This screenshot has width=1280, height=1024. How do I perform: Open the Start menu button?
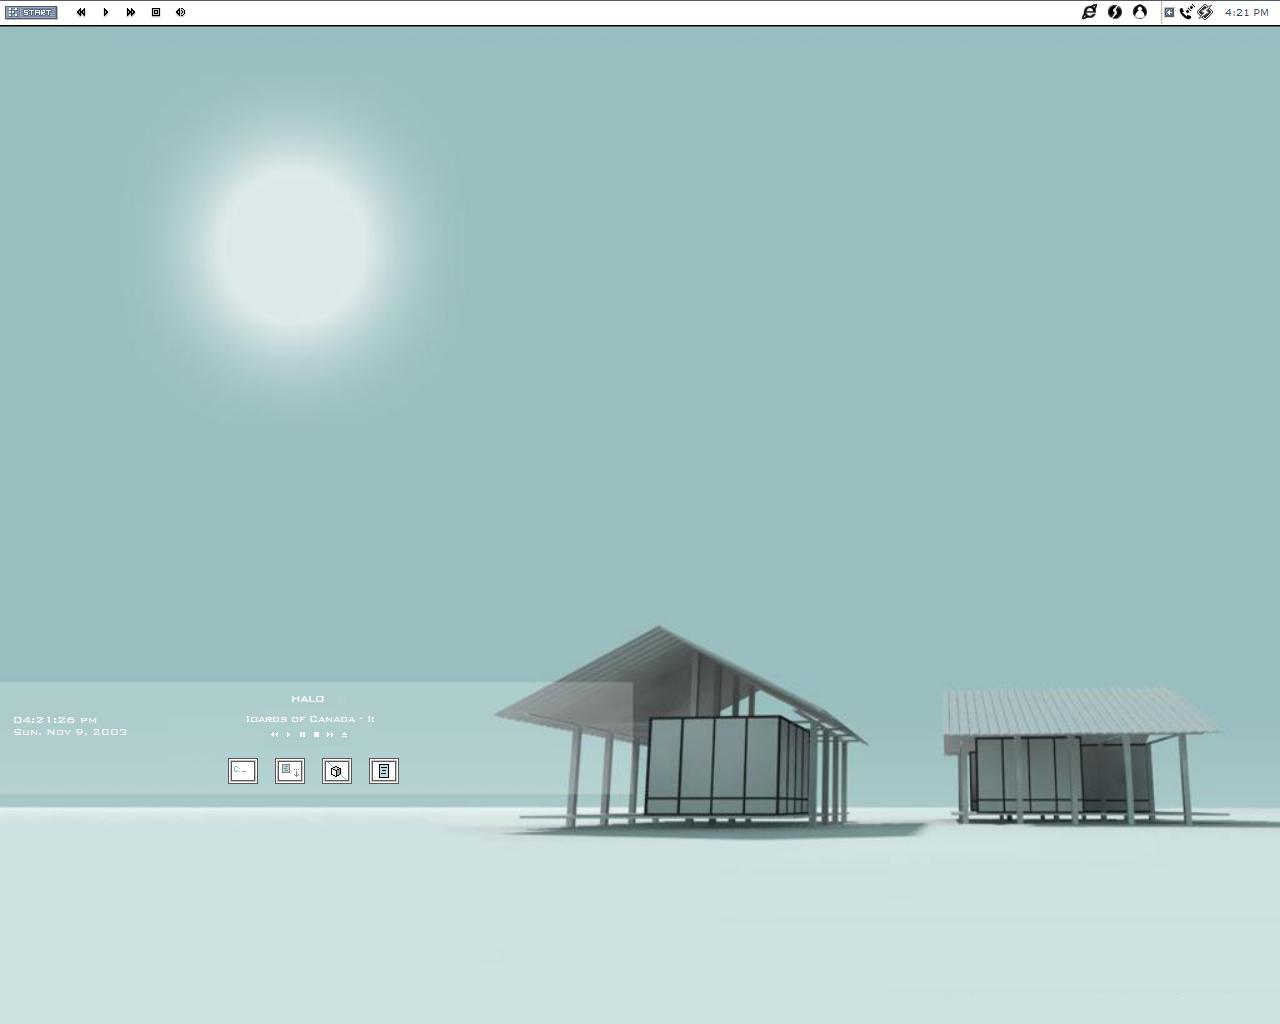[31, 12]
